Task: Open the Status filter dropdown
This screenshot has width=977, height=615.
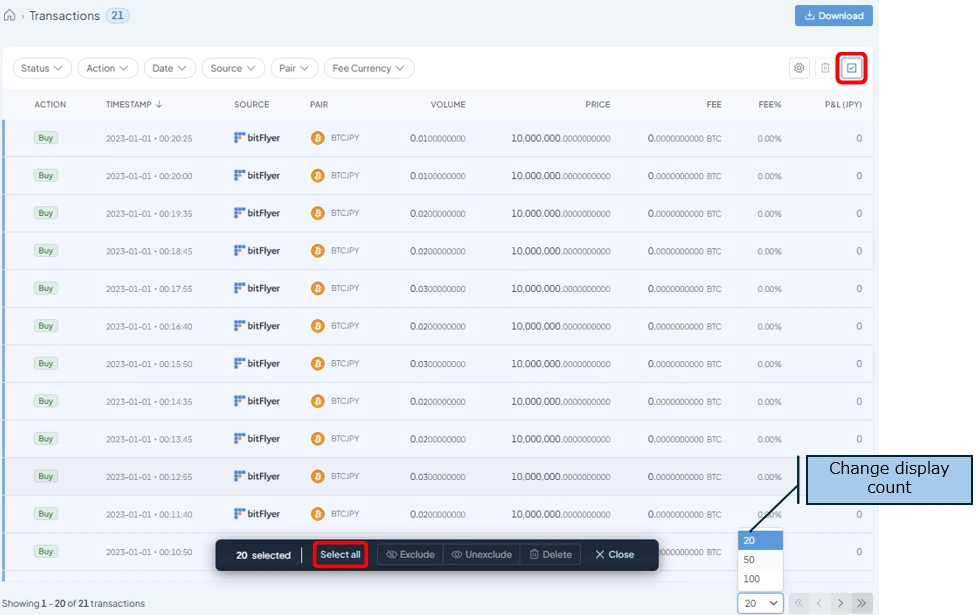Action: [x=42, y=68]
